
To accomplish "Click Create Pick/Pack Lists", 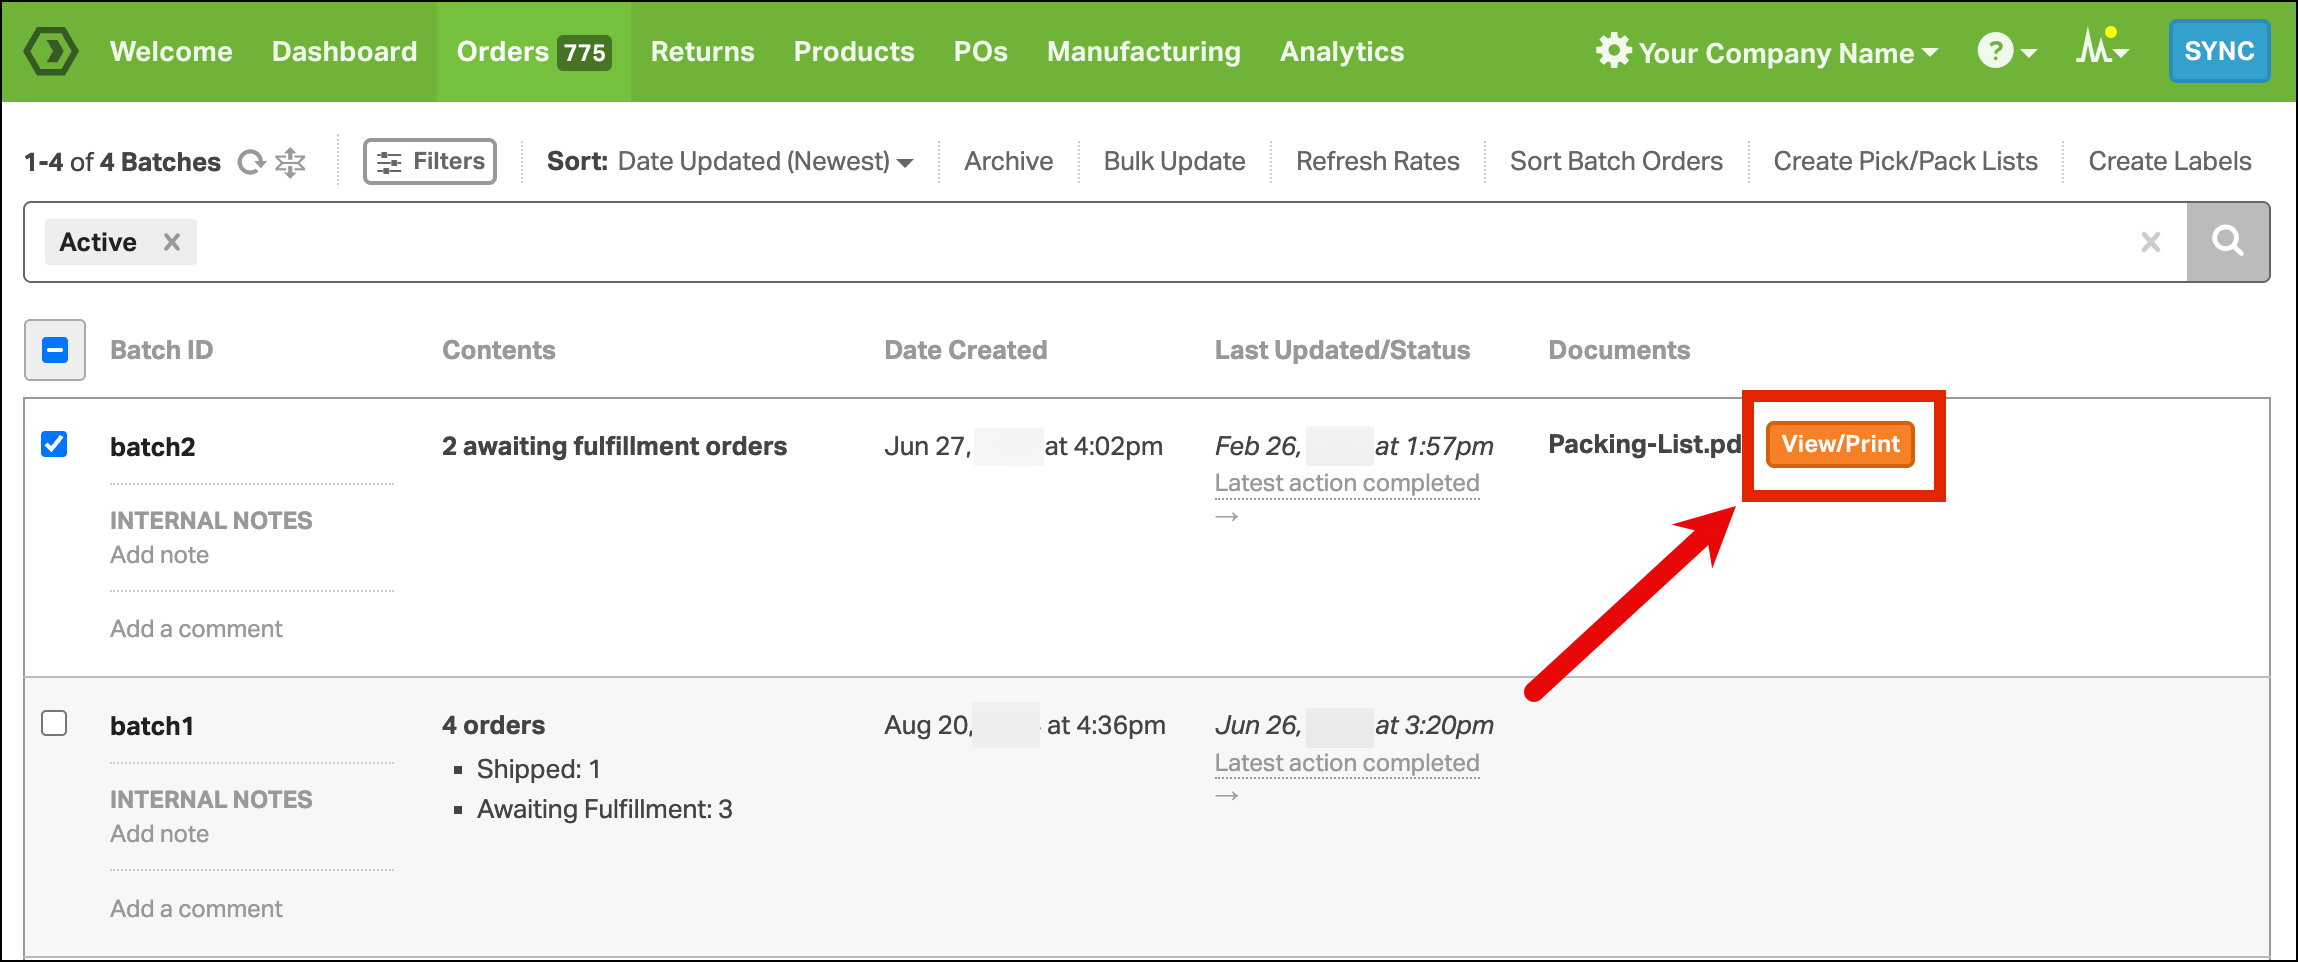I will 1905,161.
